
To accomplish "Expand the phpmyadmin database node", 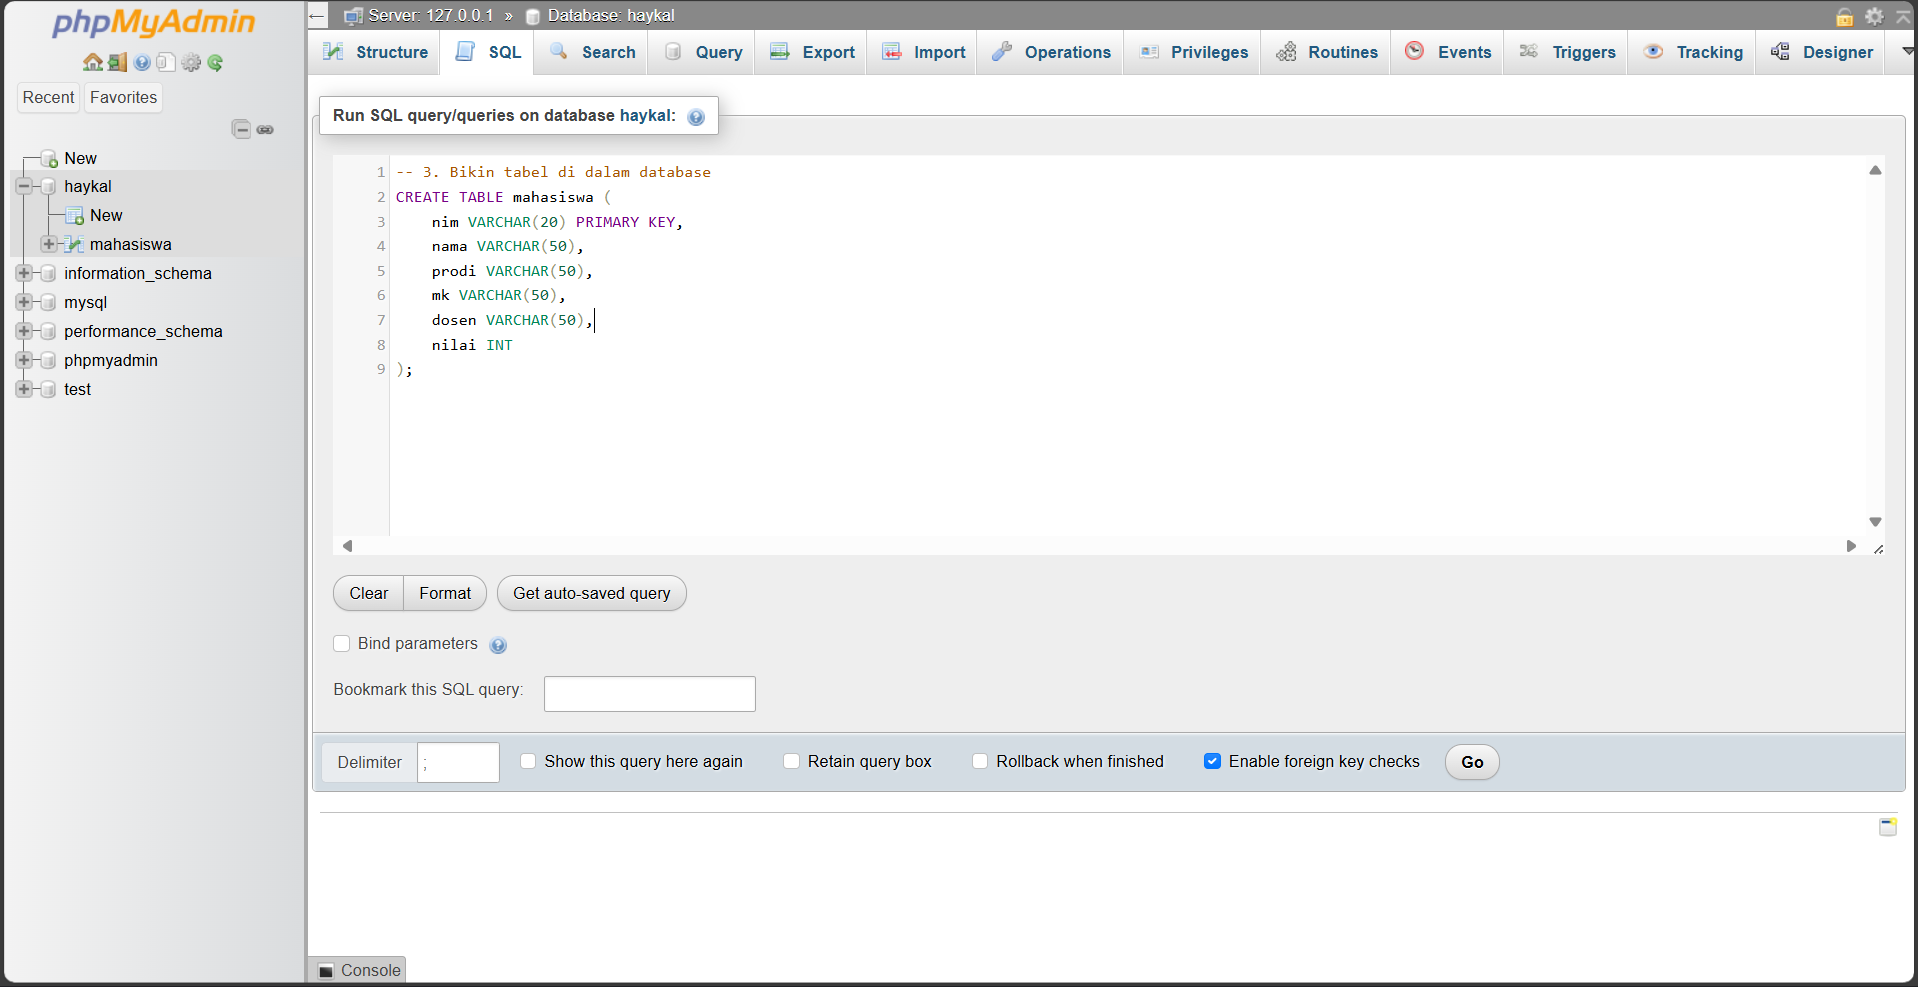I will pos(24,360).
